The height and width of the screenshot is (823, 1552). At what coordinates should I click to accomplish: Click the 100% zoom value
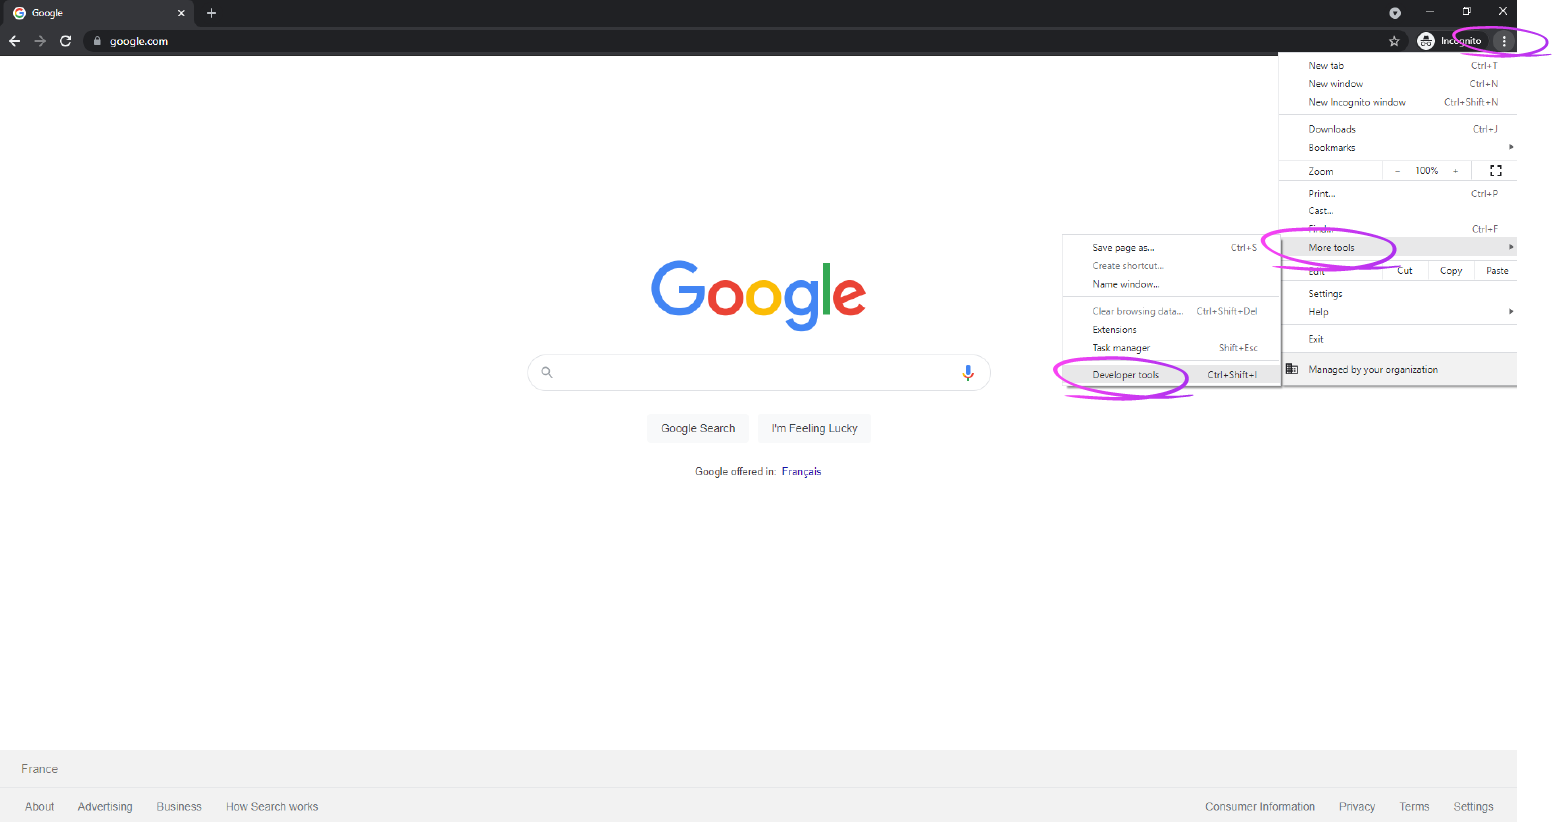click(x=1427, y=171)
